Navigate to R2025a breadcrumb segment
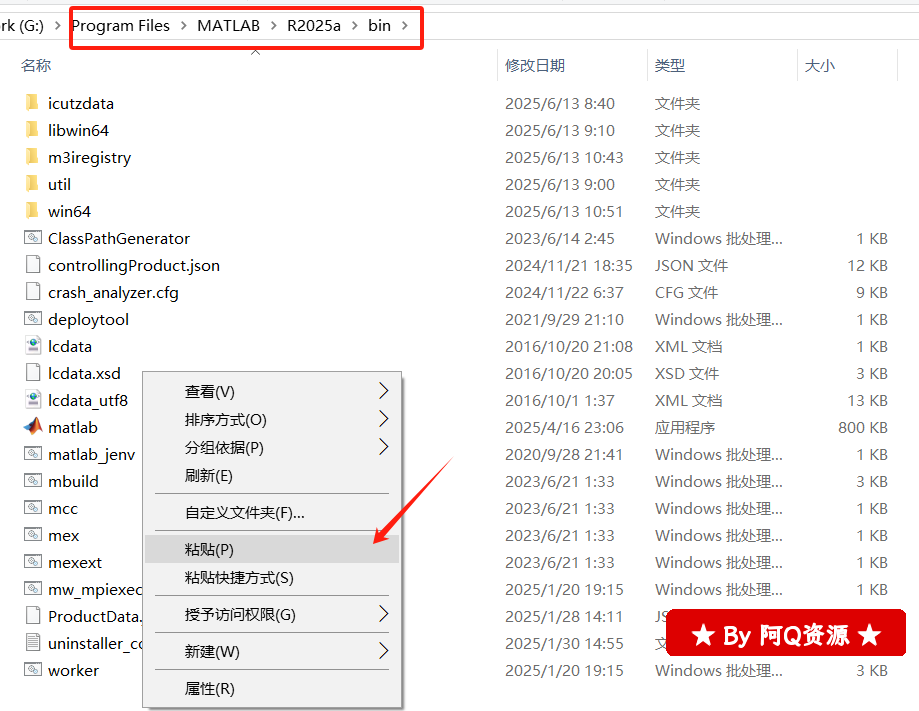The image size is (919, 711). coord(314,26)
